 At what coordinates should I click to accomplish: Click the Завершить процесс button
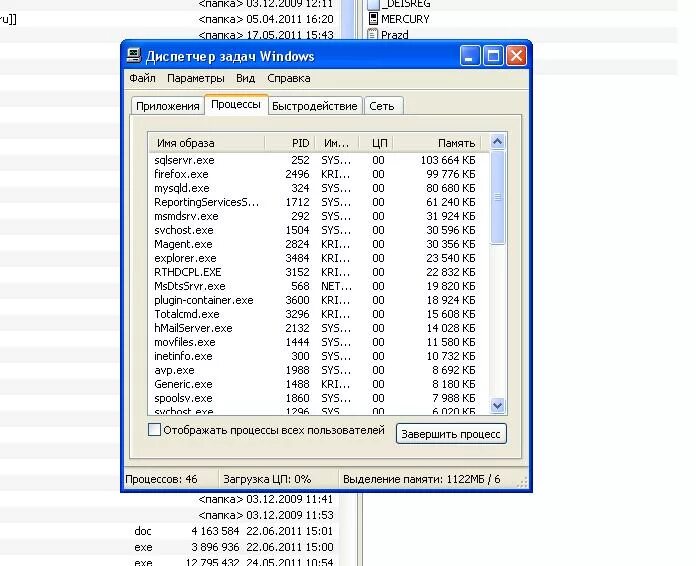click(451, 434)
